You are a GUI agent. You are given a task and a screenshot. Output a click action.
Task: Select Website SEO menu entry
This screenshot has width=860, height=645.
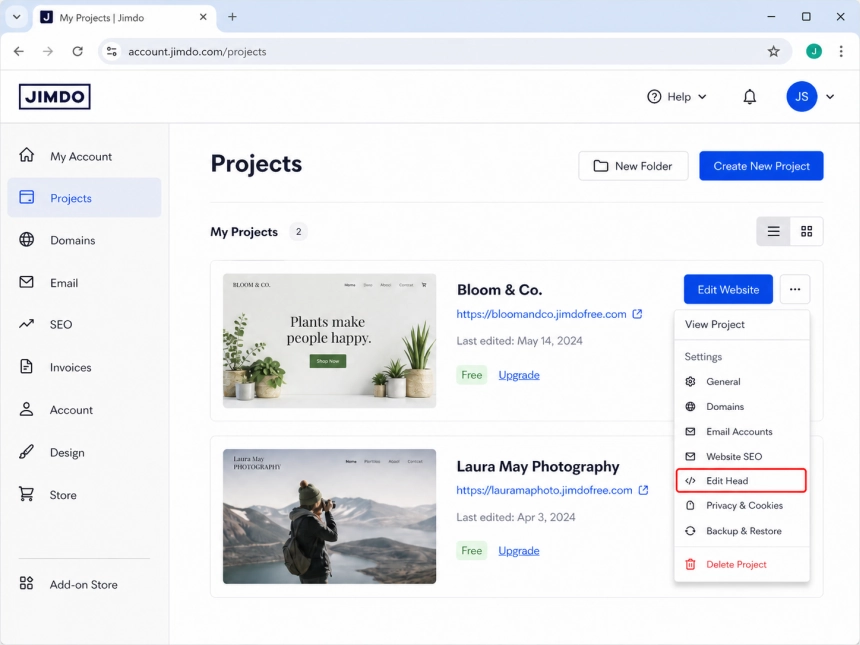(742, 456)
